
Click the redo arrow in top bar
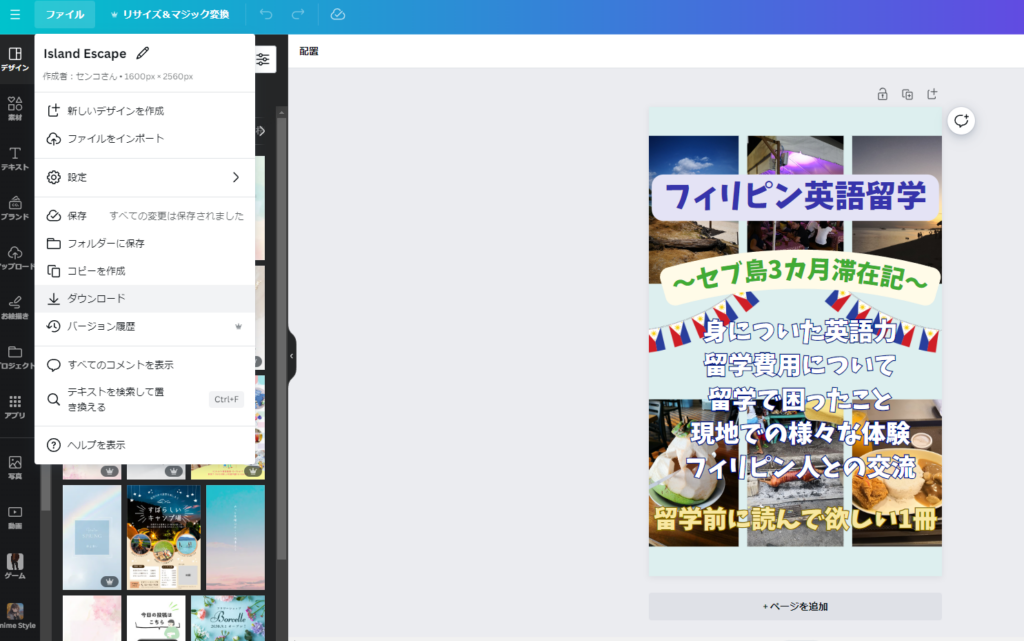pyautogui.click(x=298, y=14)
